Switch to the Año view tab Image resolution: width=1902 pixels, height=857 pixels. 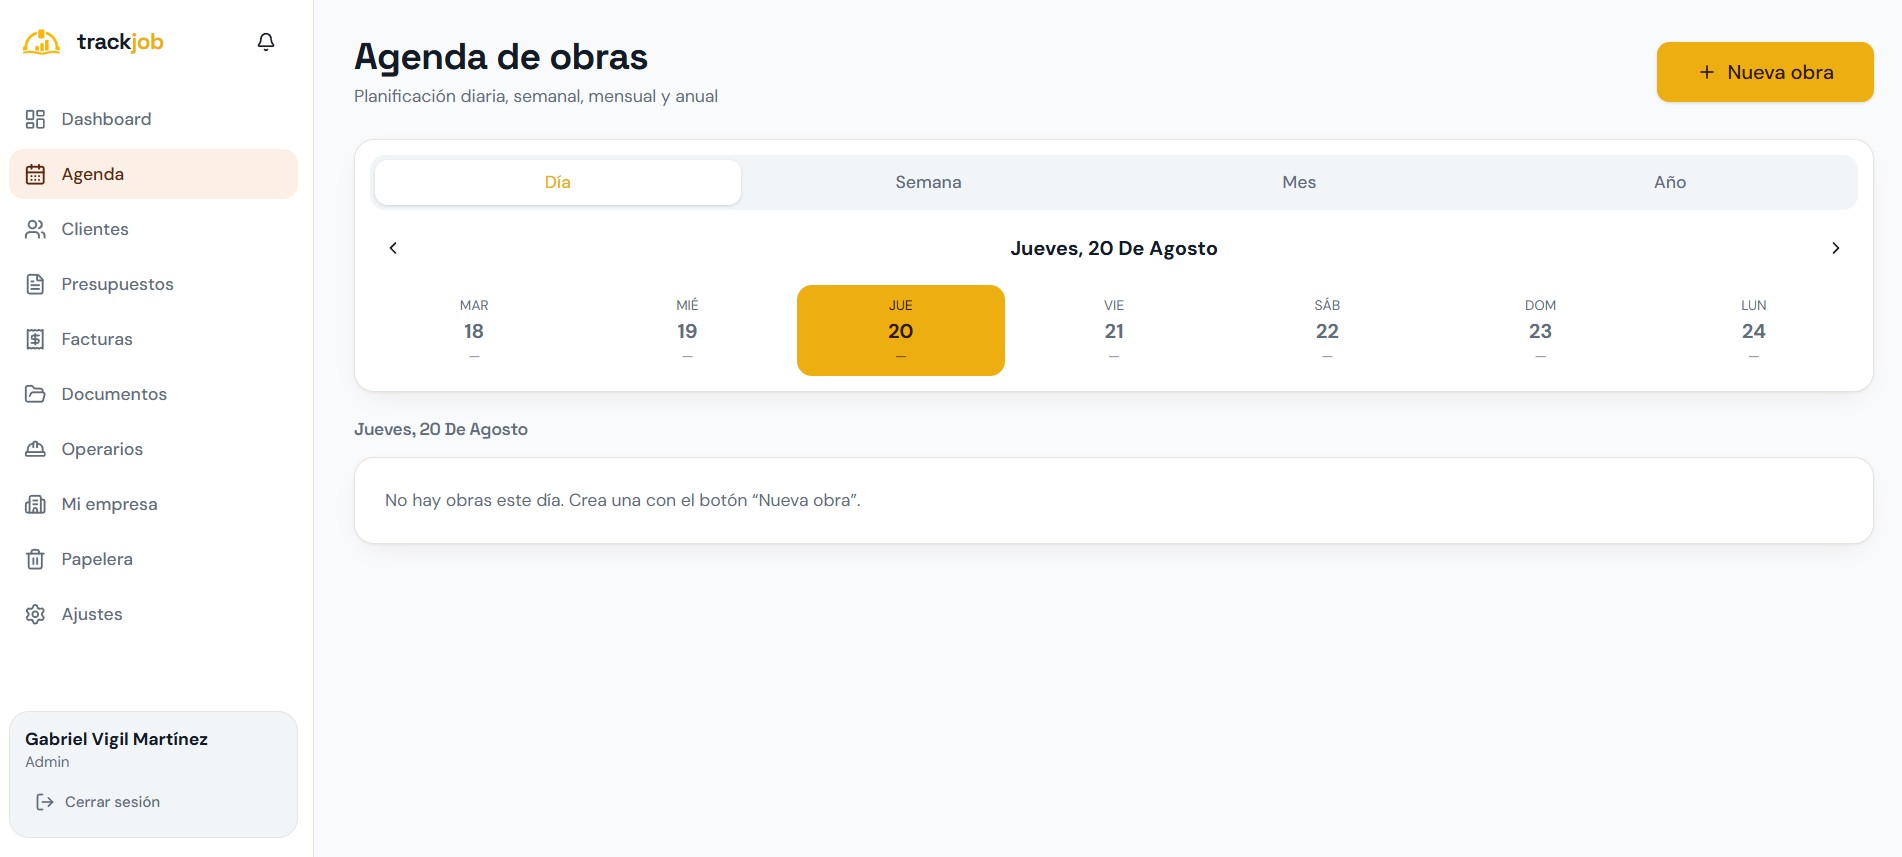tap(1670, 182)
